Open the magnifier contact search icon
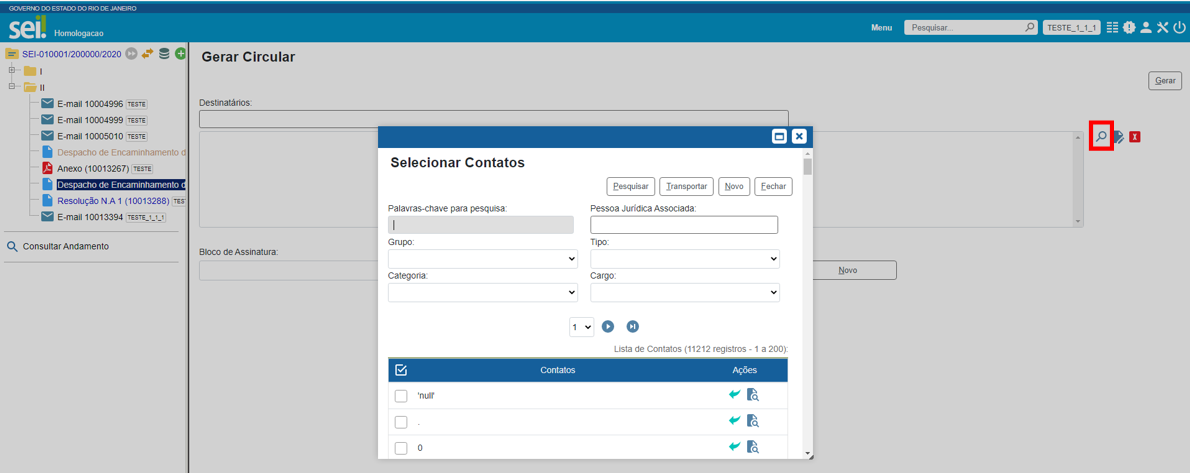 pyautogui.click(x=1101, y=136)
